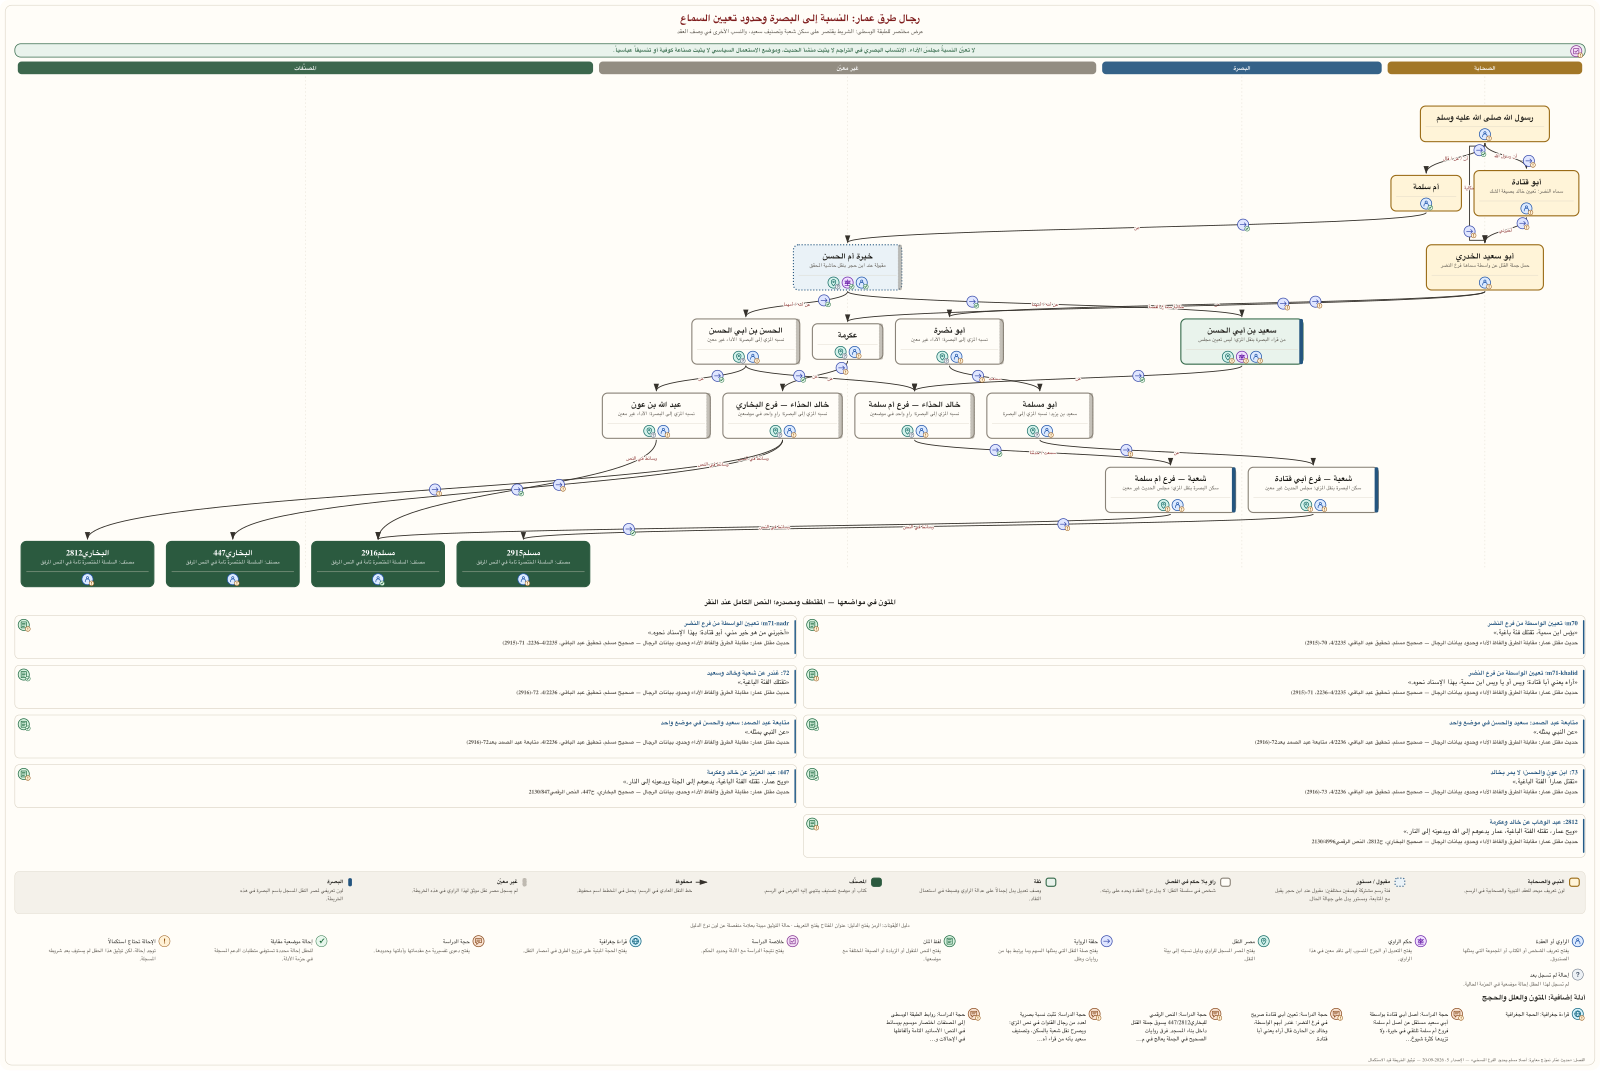This screenshot has height=1071, width=1600.
Task: Open the مسلم2916 source card
Action: pyautogui.click(x=378, y=564)
